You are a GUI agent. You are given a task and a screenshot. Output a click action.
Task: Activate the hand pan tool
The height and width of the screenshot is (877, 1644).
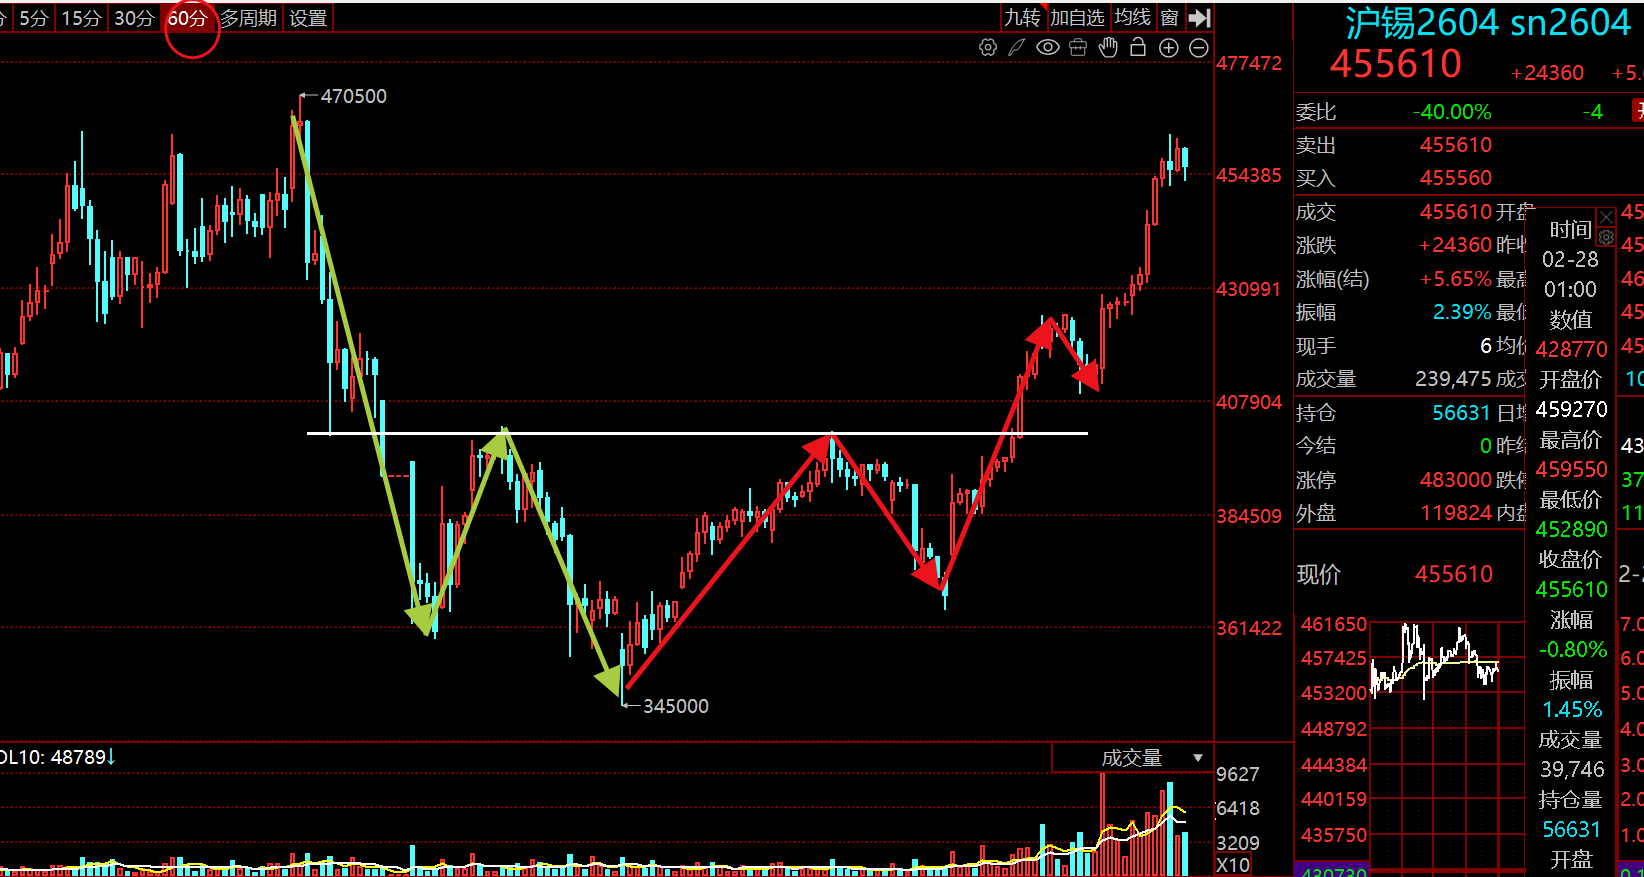pyautogui.click(x=1108, y=47)
